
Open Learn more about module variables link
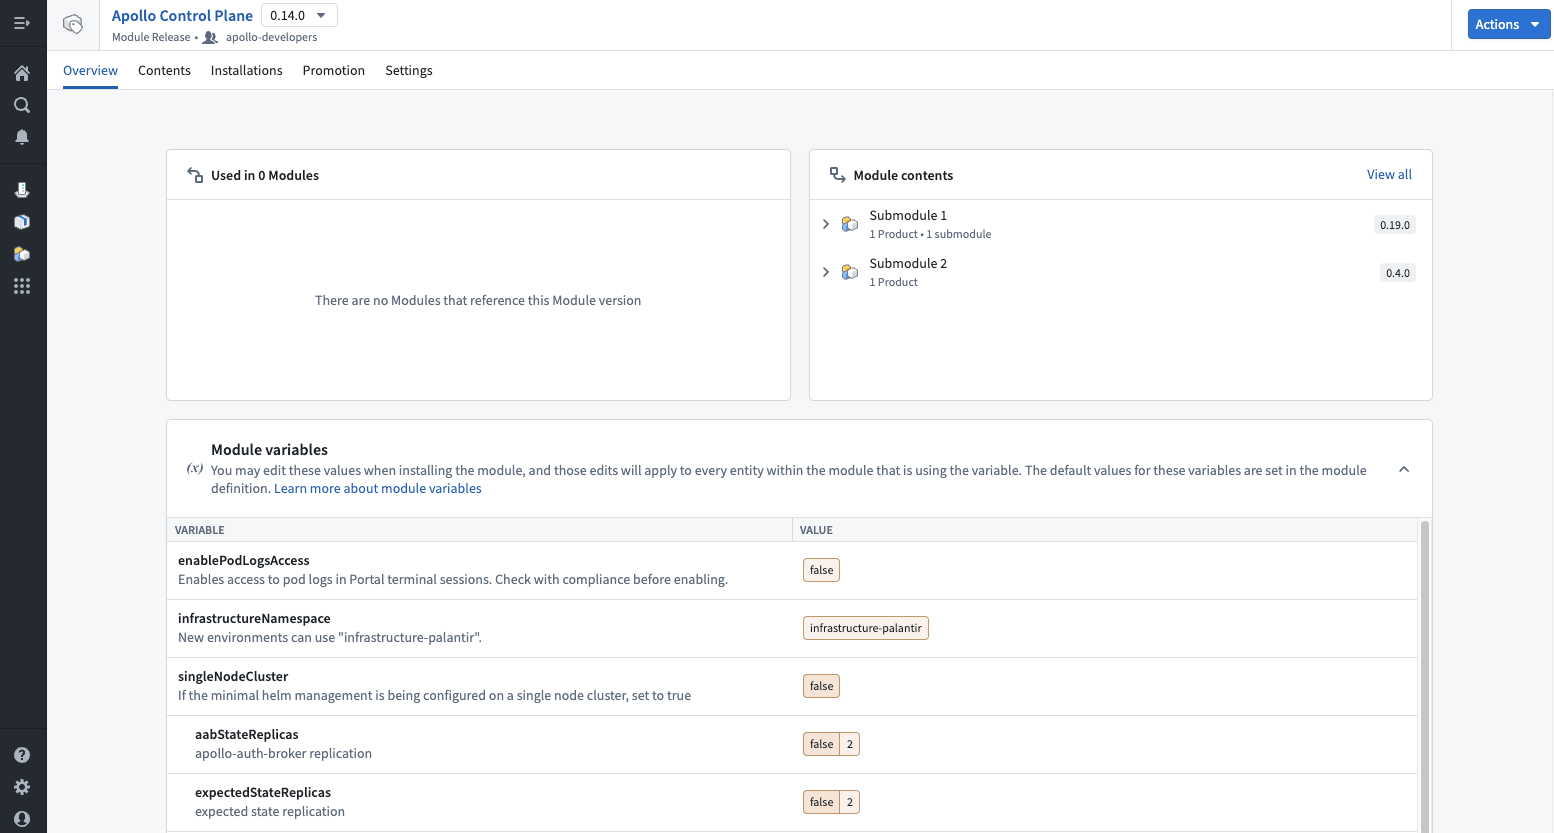[378, 488]
